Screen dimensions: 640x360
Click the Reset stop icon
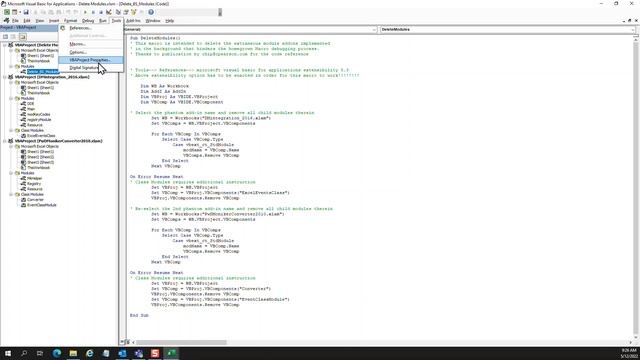(x=101, y=12)
